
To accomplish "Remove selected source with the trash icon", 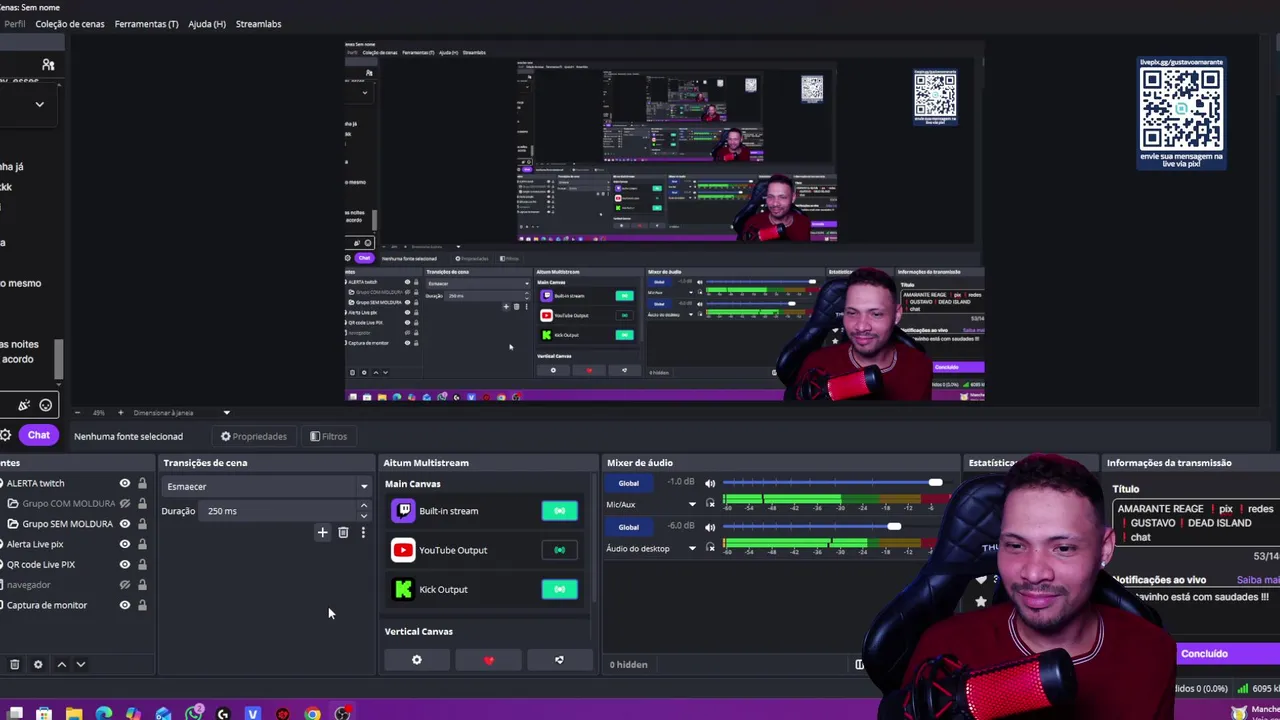I will pos(15,664).
